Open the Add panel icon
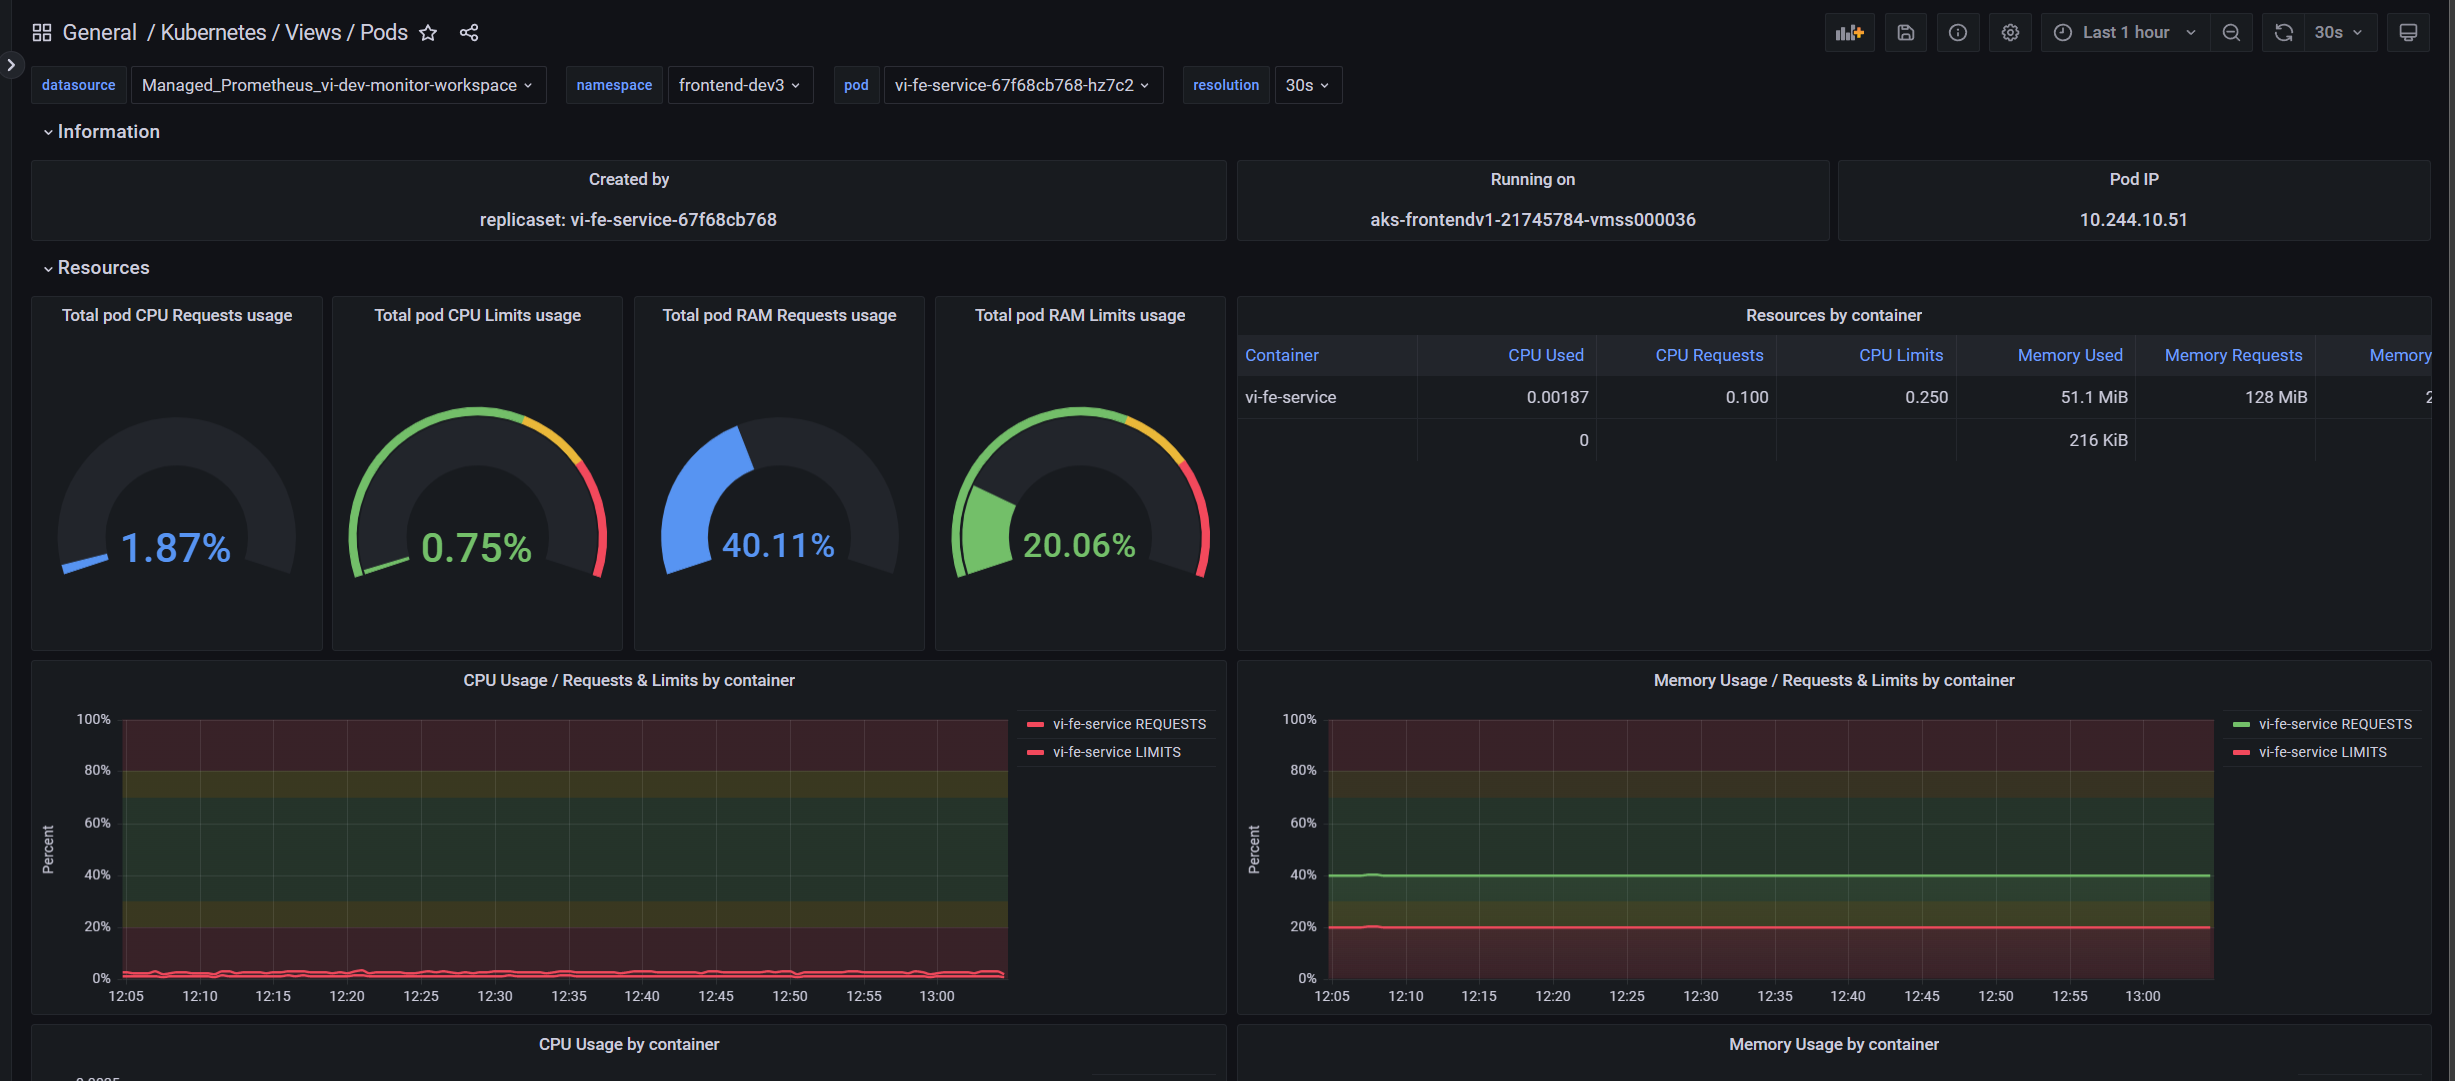The image size is (2455, 1081). coord(1849,32)
